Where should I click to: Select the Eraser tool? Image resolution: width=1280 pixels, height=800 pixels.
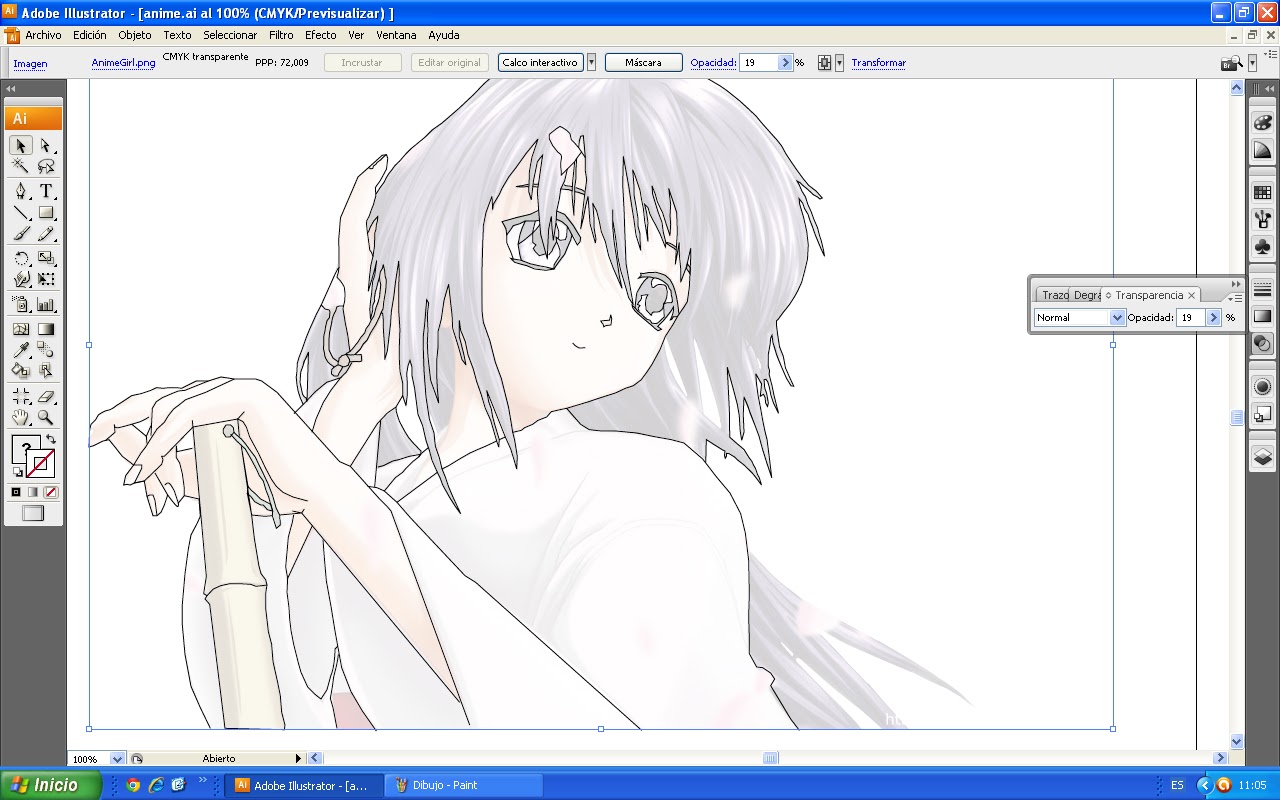(46, 396)
